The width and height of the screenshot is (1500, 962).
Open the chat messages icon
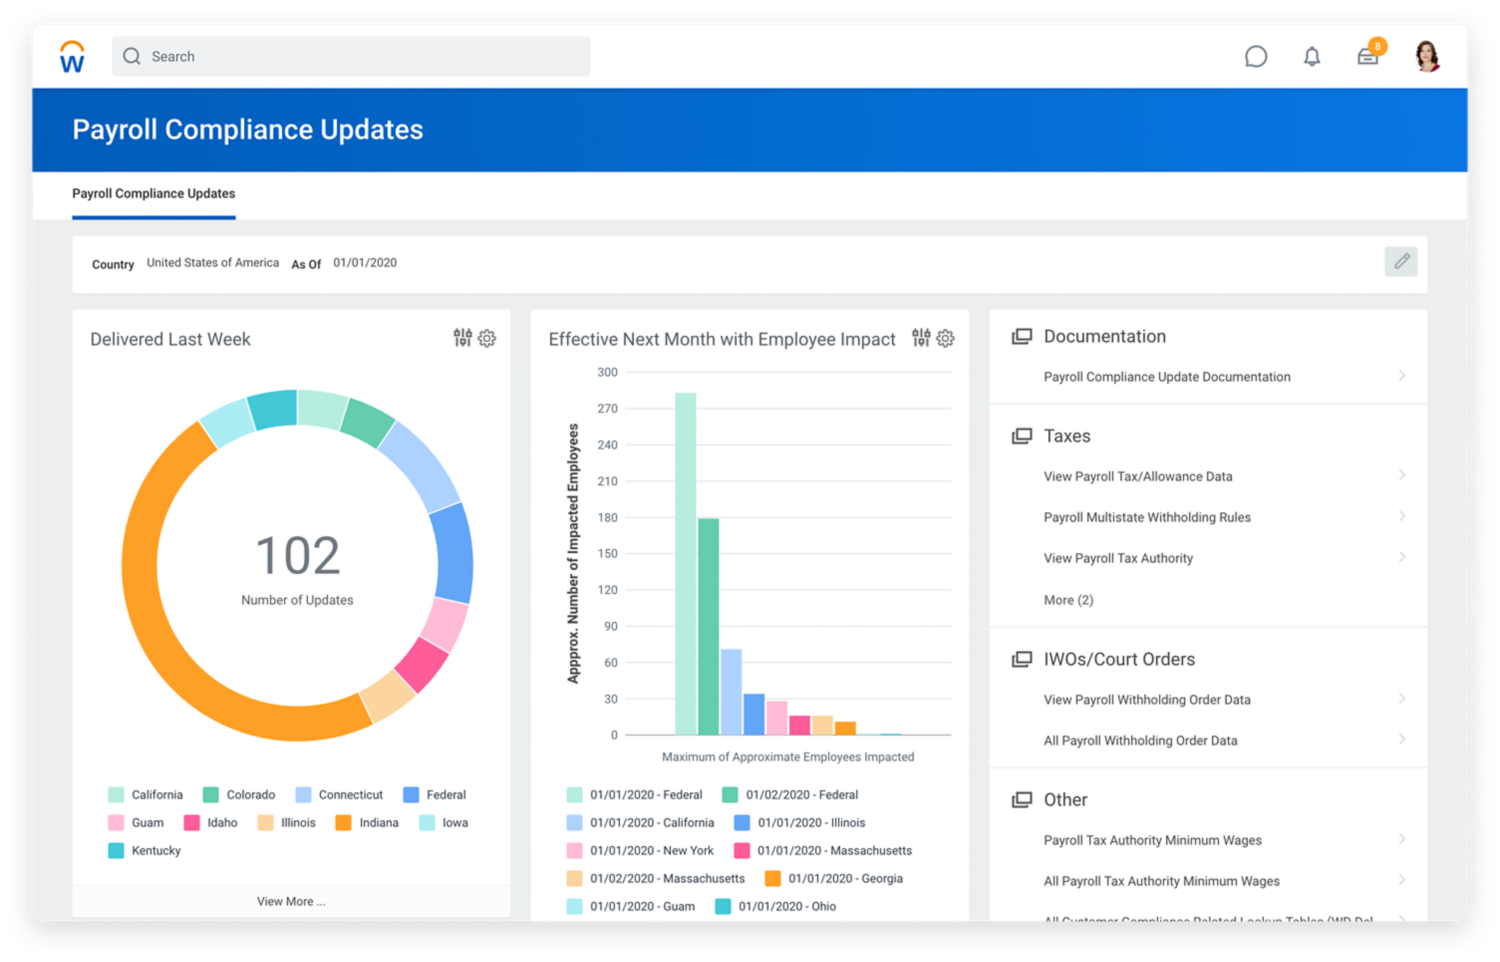pos(1255,57)
